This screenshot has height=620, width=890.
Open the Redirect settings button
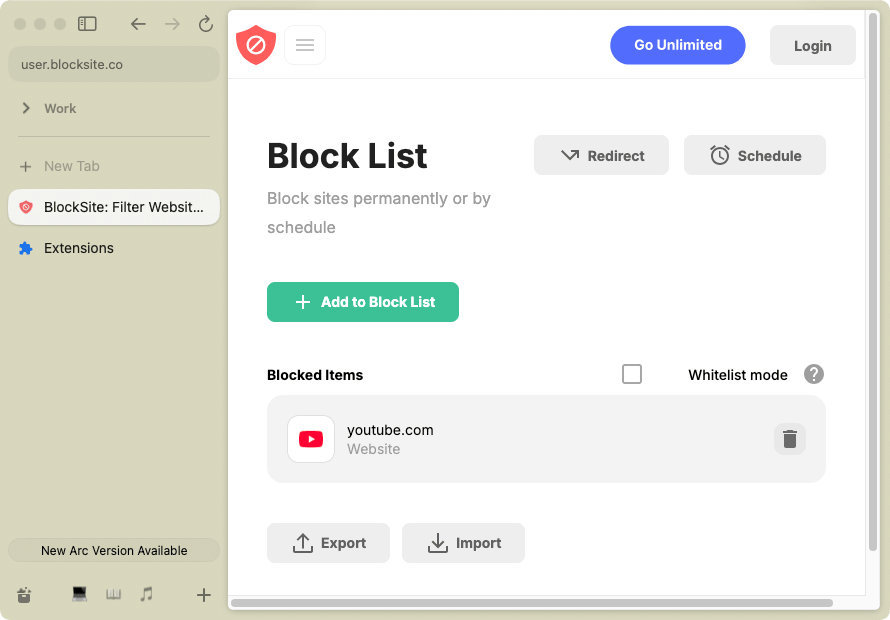coord(601,155)
